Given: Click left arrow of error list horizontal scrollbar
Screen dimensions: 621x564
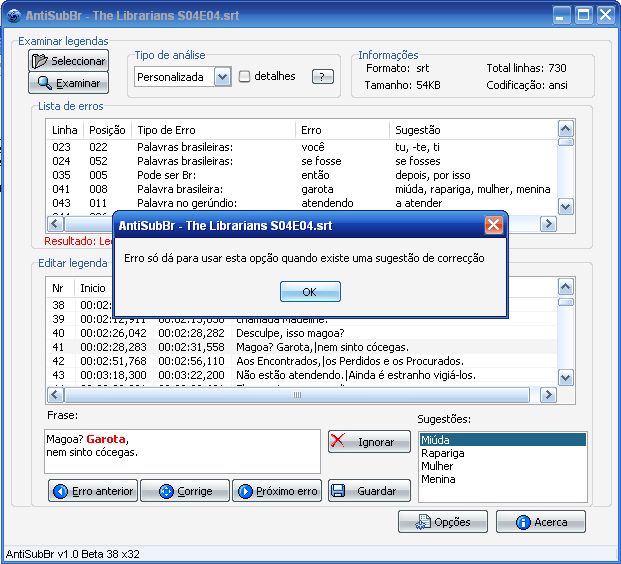Looking at the screenshot, I should click(x=55, y=224).
